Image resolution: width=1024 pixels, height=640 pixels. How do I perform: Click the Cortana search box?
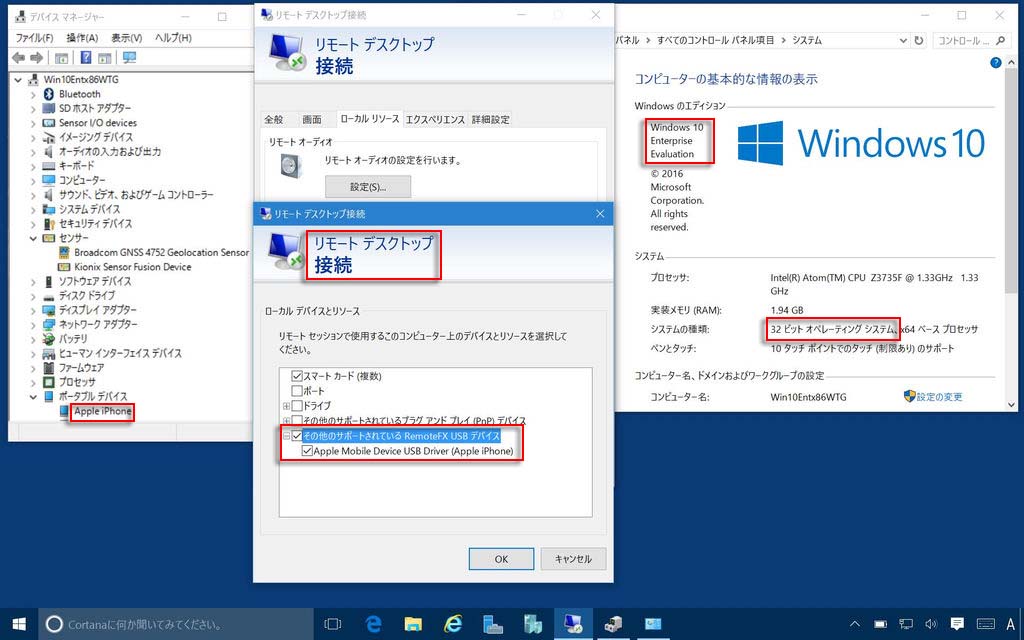pyautogui.click(x=176, y=624)
